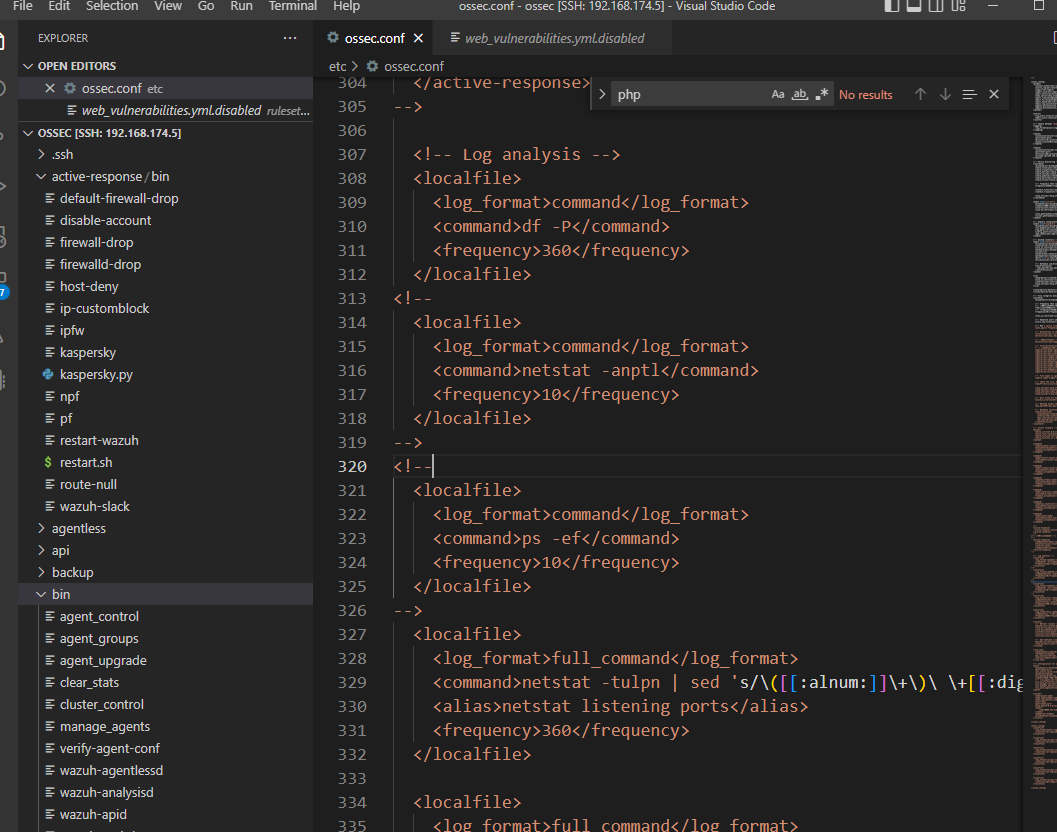Image resolution: width=1057 pixels, height=832 pixels.
Task: Toggle primary sidebar layout icon
Action: [x=892, y=6]
